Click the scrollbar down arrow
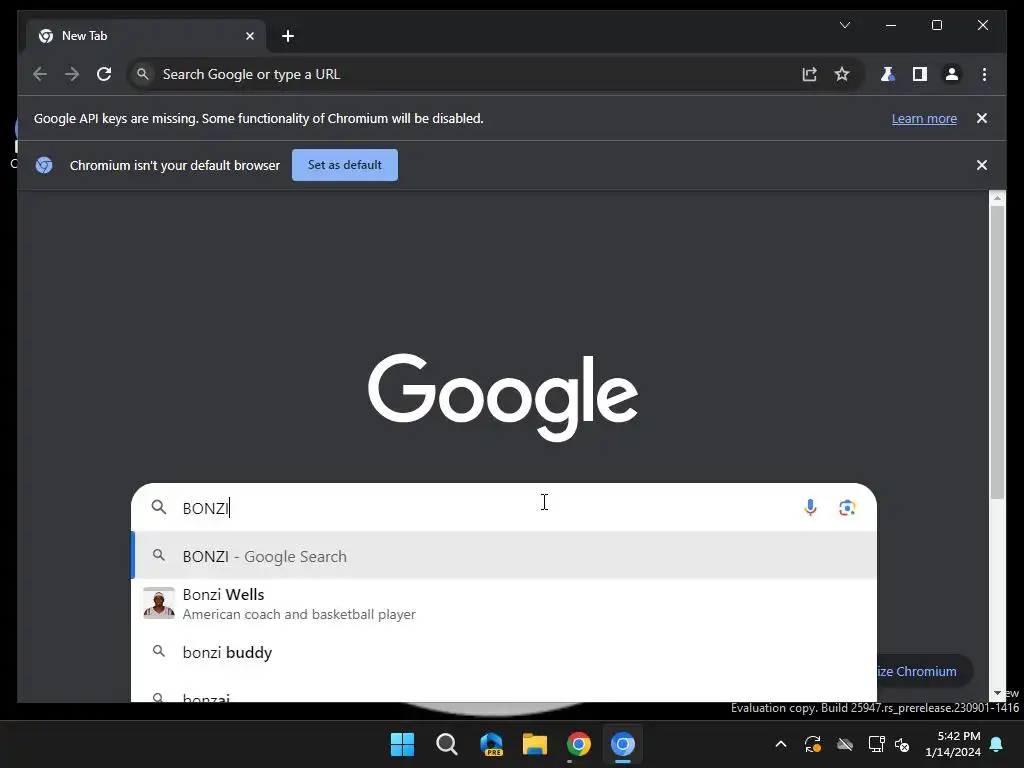 point(997,693)
